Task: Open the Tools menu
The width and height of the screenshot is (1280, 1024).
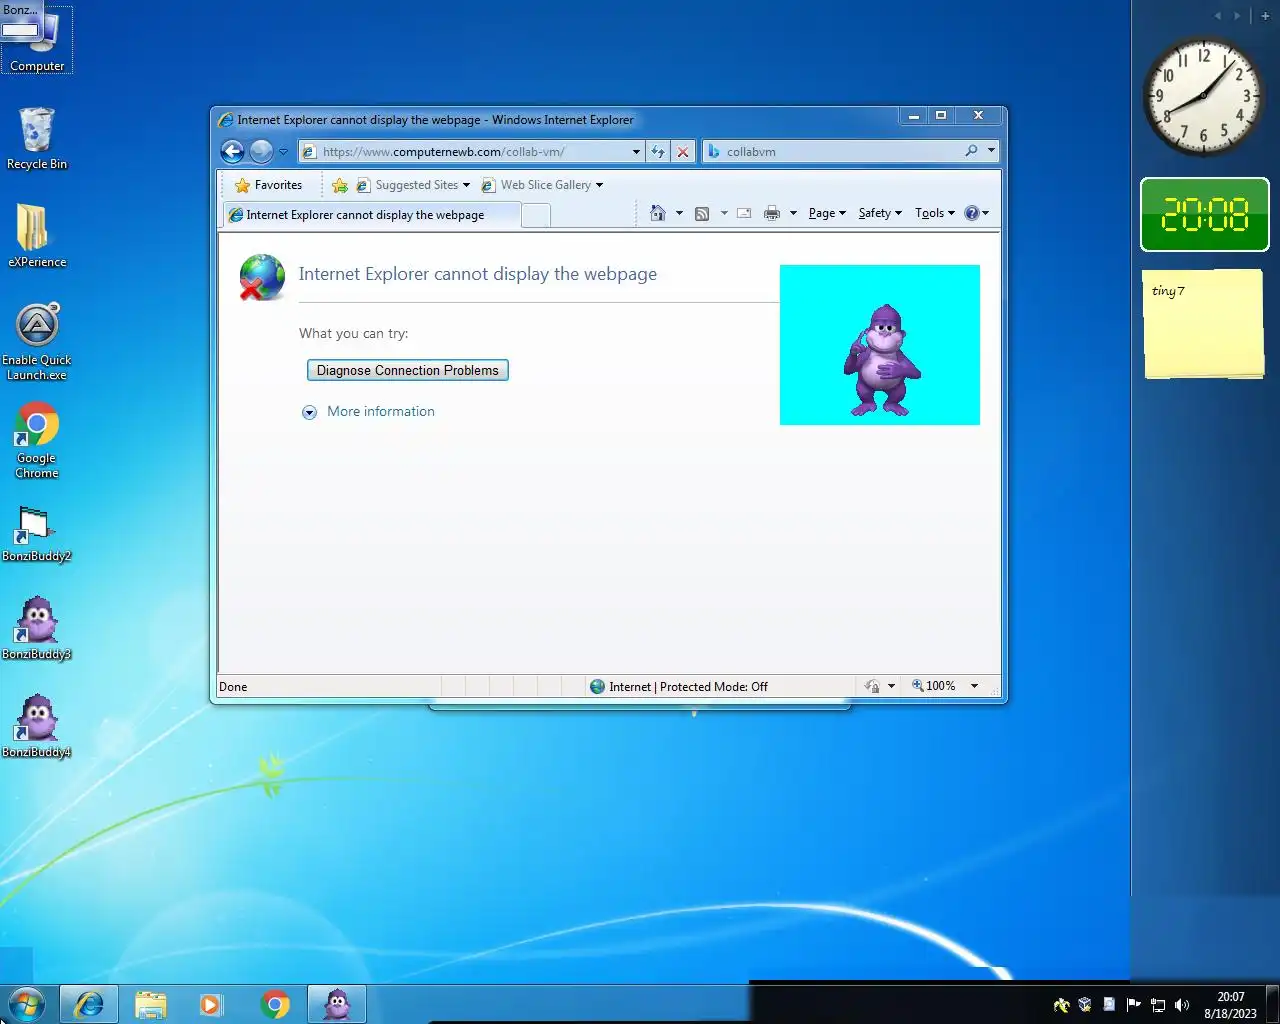Action: (x=935, y=213)
